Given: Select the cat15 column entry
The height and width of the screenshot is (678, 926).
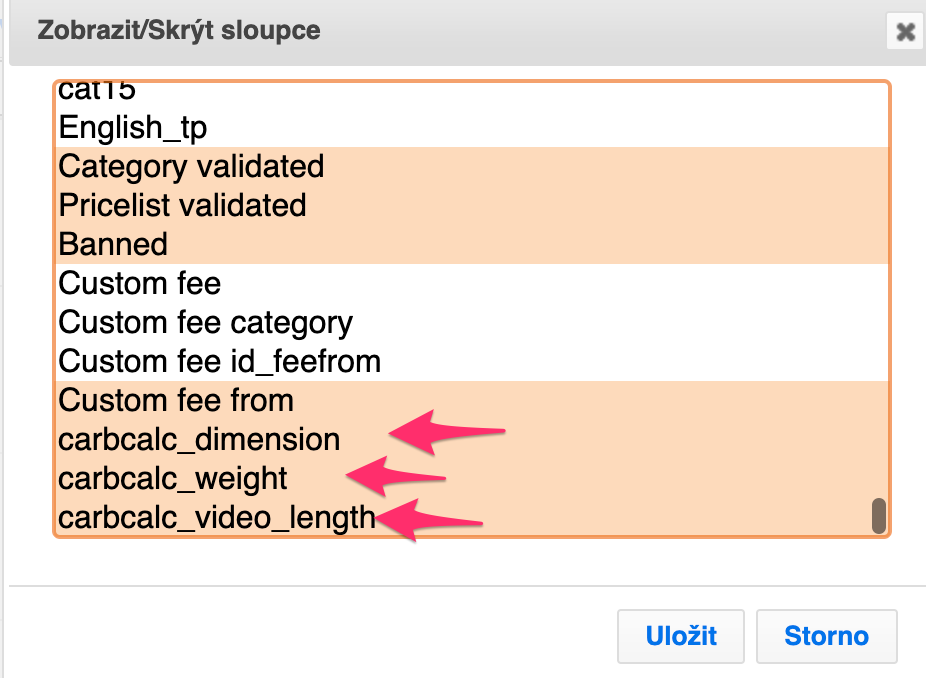Looking at the screenshot, I should (97, 91).
